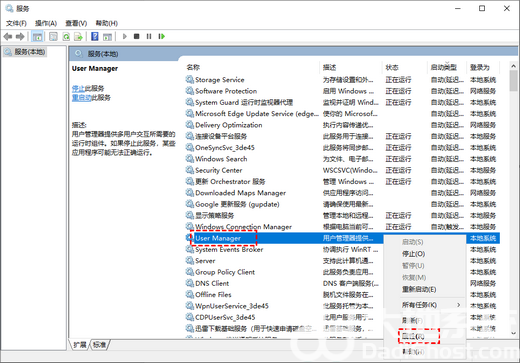Sort by the 名称 column header
Screen dimensions: 520x363
tap(193, 67)
